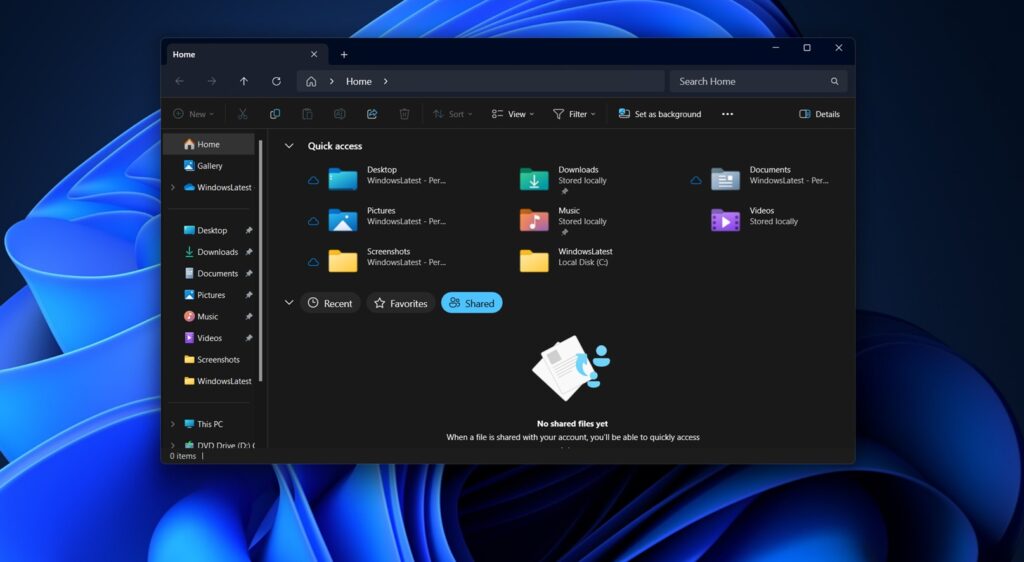This screenshot has width=1024, height=562.
Task: Open the Gallery item in sidebar
Action: pyautogui.click(x=209, y=166)
